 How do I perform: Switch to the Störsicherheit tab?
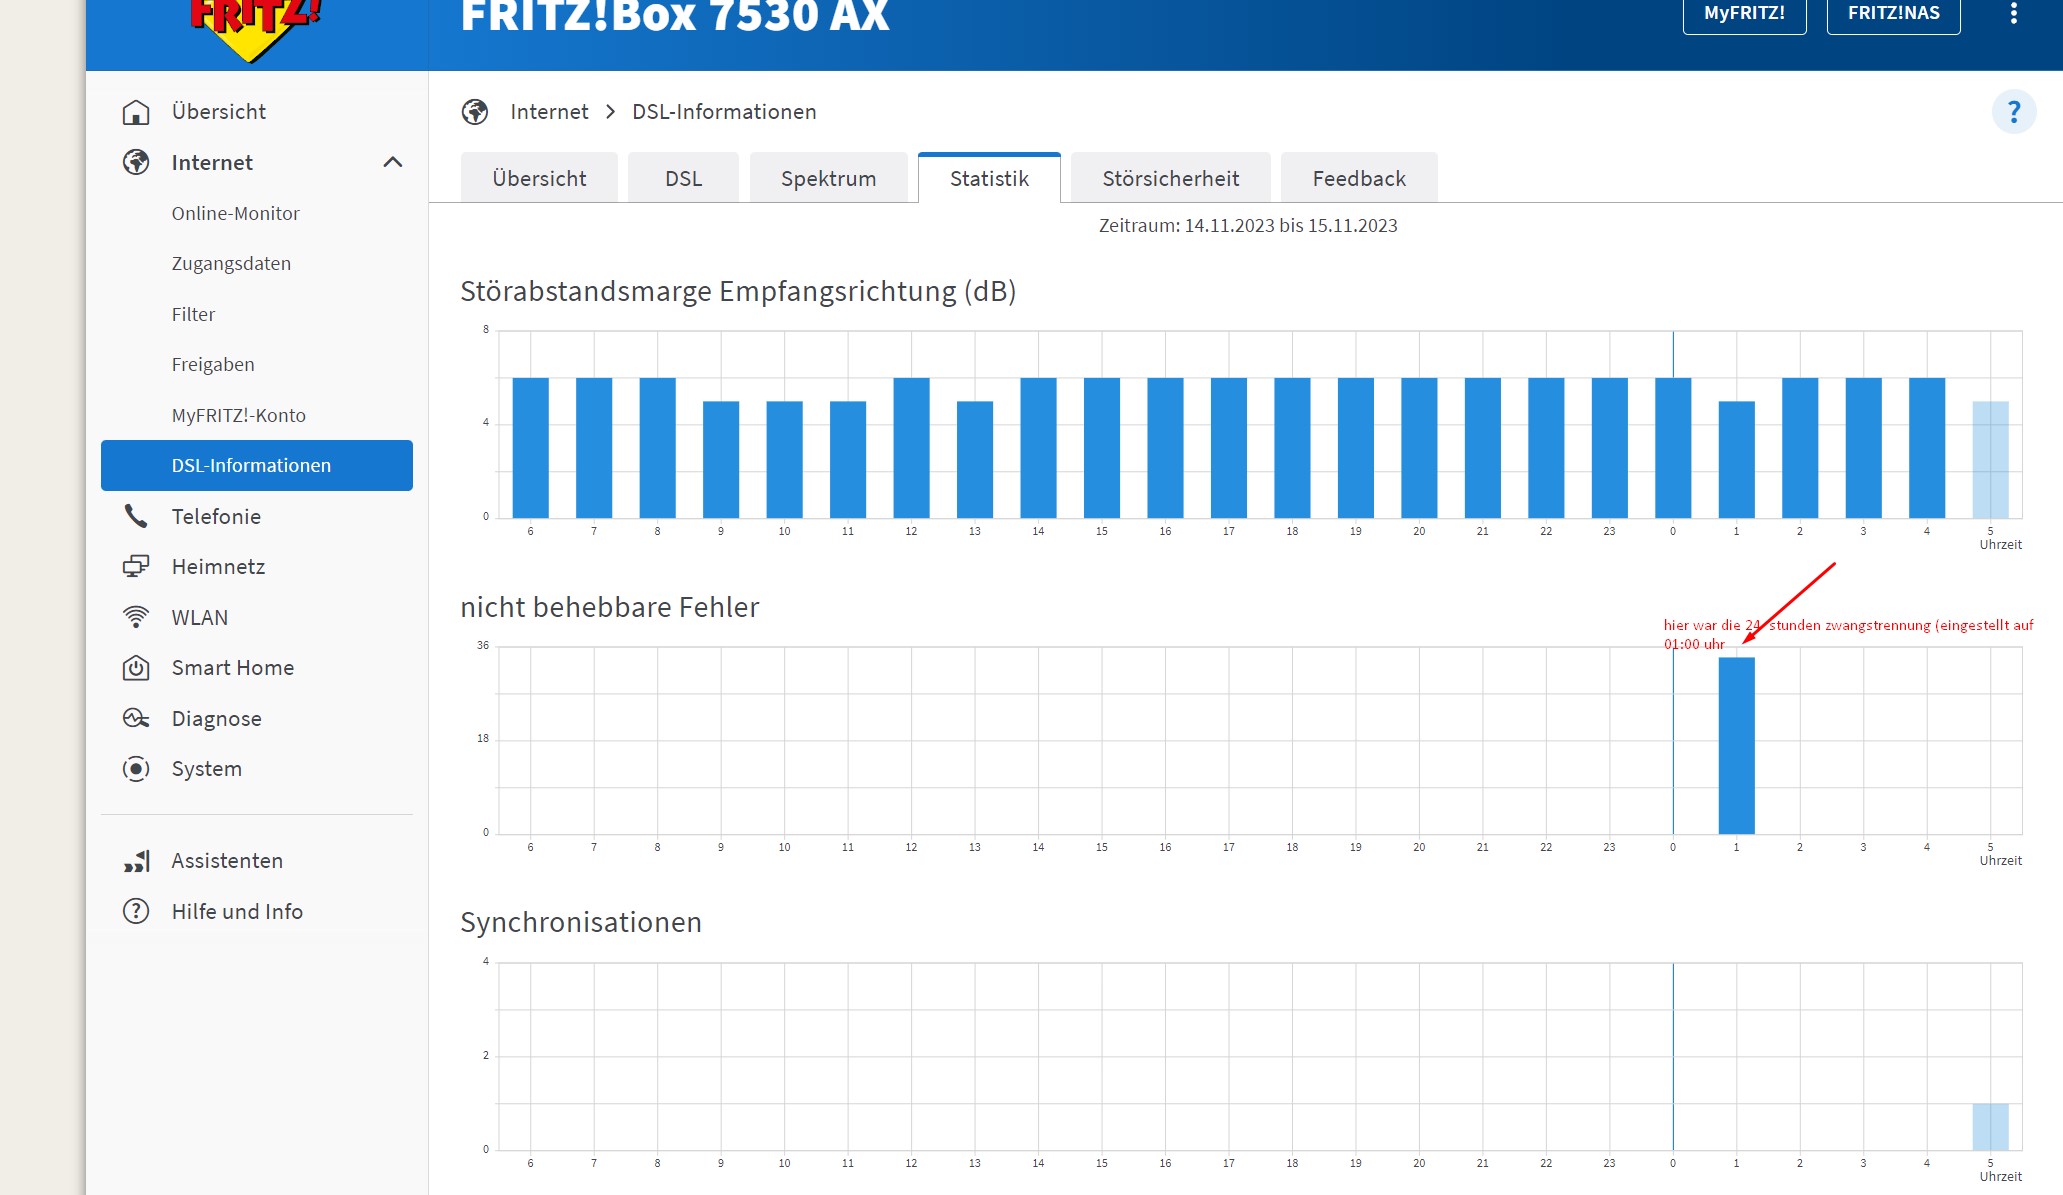click(1170, 179)
